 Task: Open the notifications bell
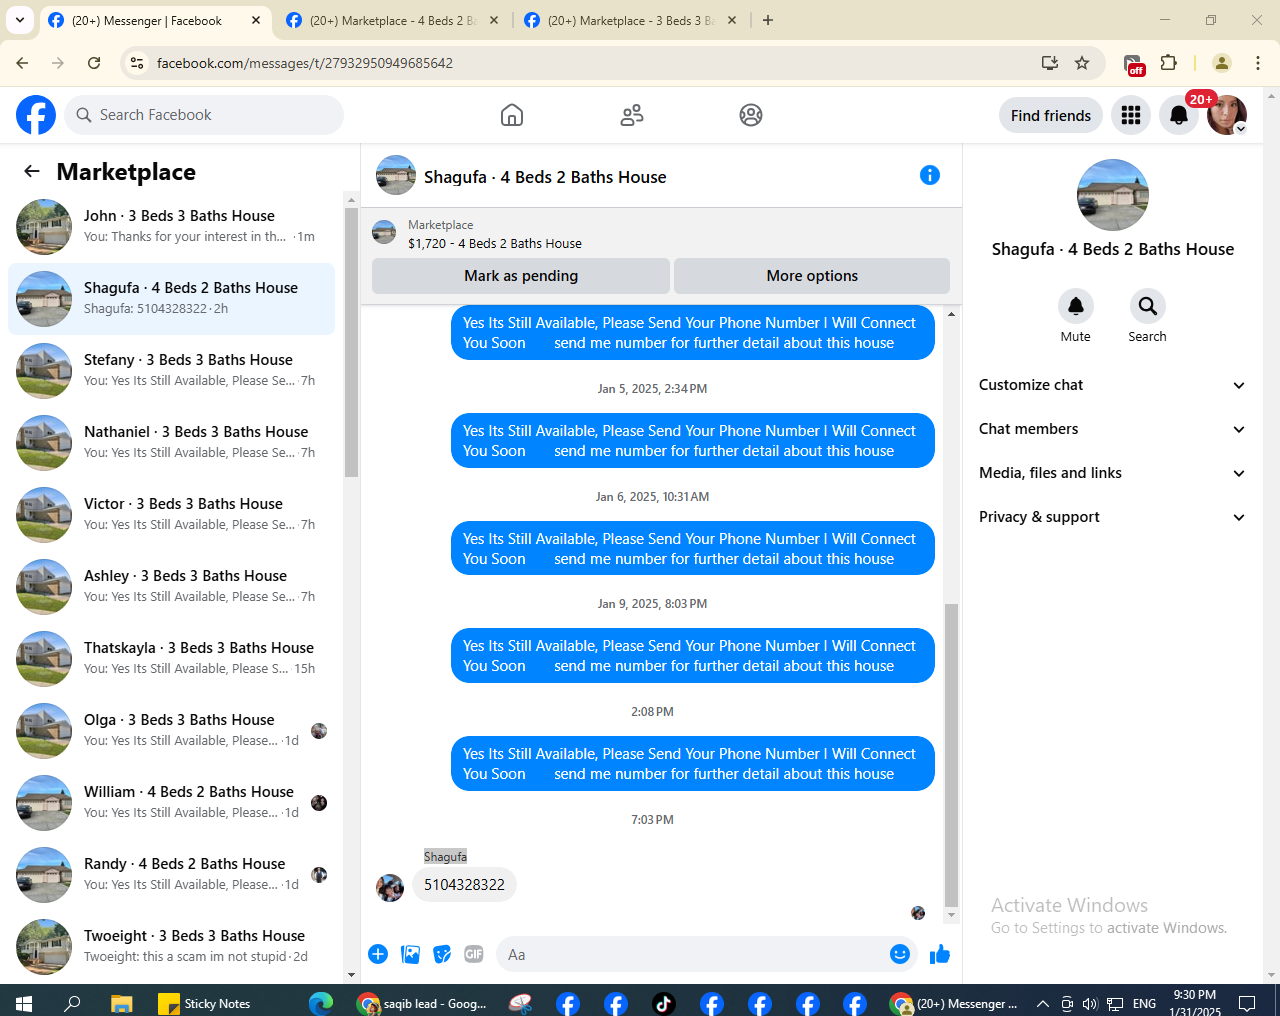click(x=1179, y=115)
